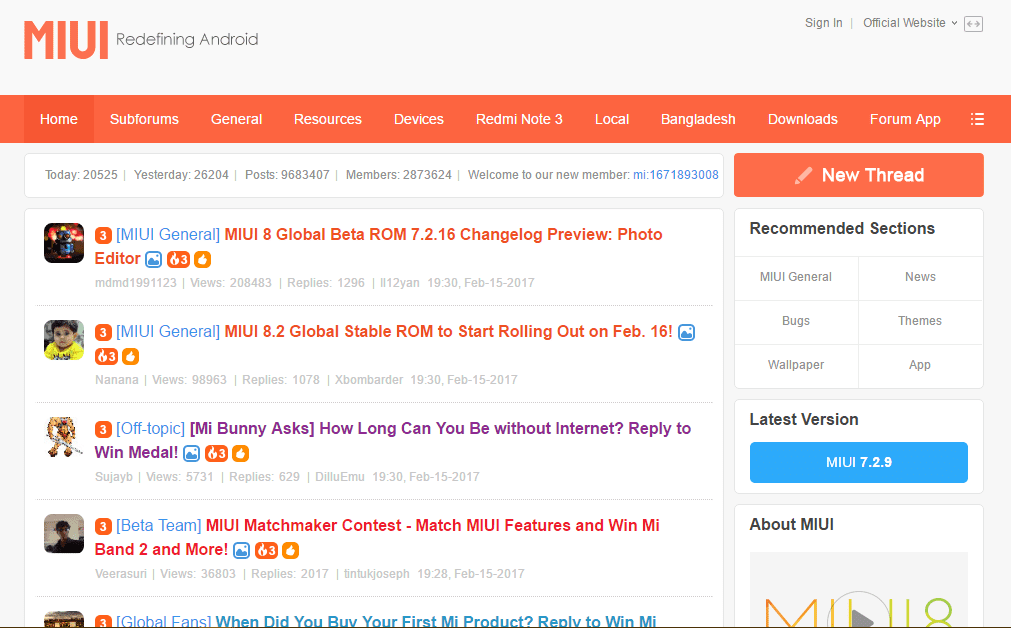Click [Beta Team] category tag
The width and height of the screenshot is (1011, 628).
point(159,525)
